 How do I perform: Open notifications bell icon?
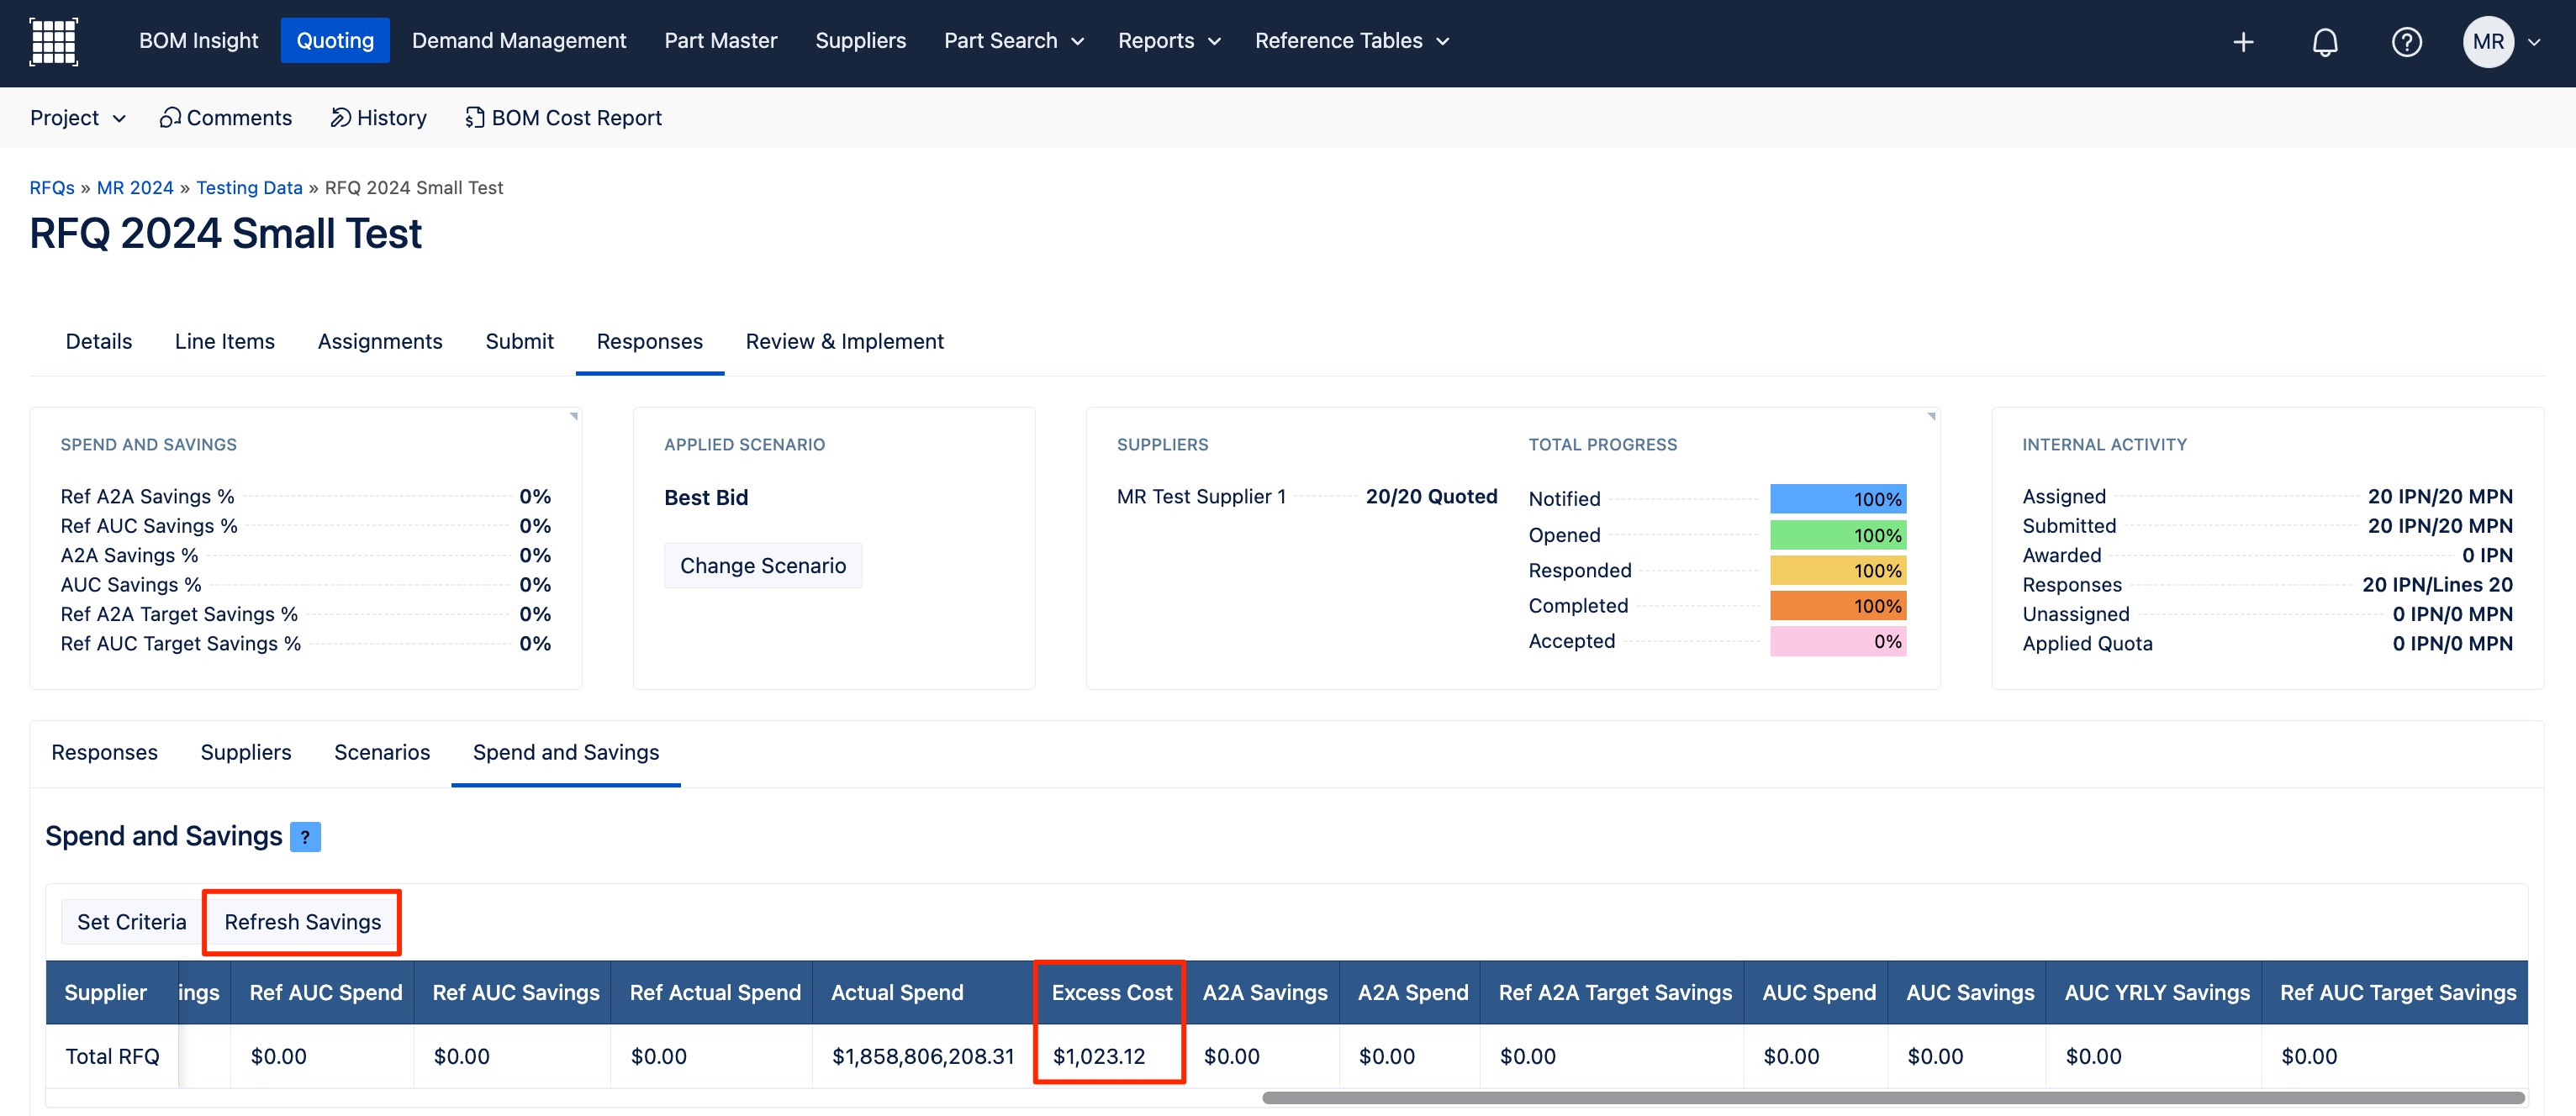[2325, 42]
